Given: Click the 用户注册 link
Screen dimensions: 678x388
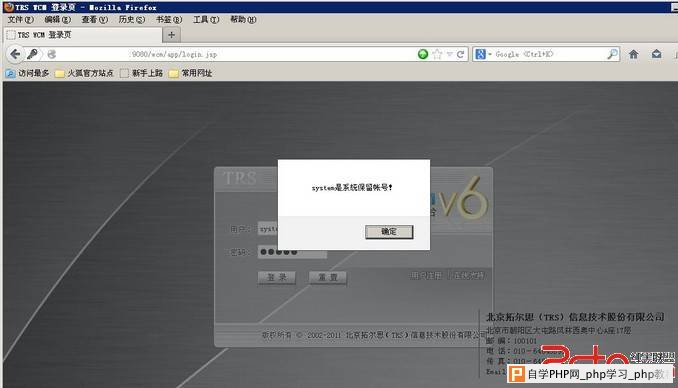Looking at the screenshot, I should point(426,276).
